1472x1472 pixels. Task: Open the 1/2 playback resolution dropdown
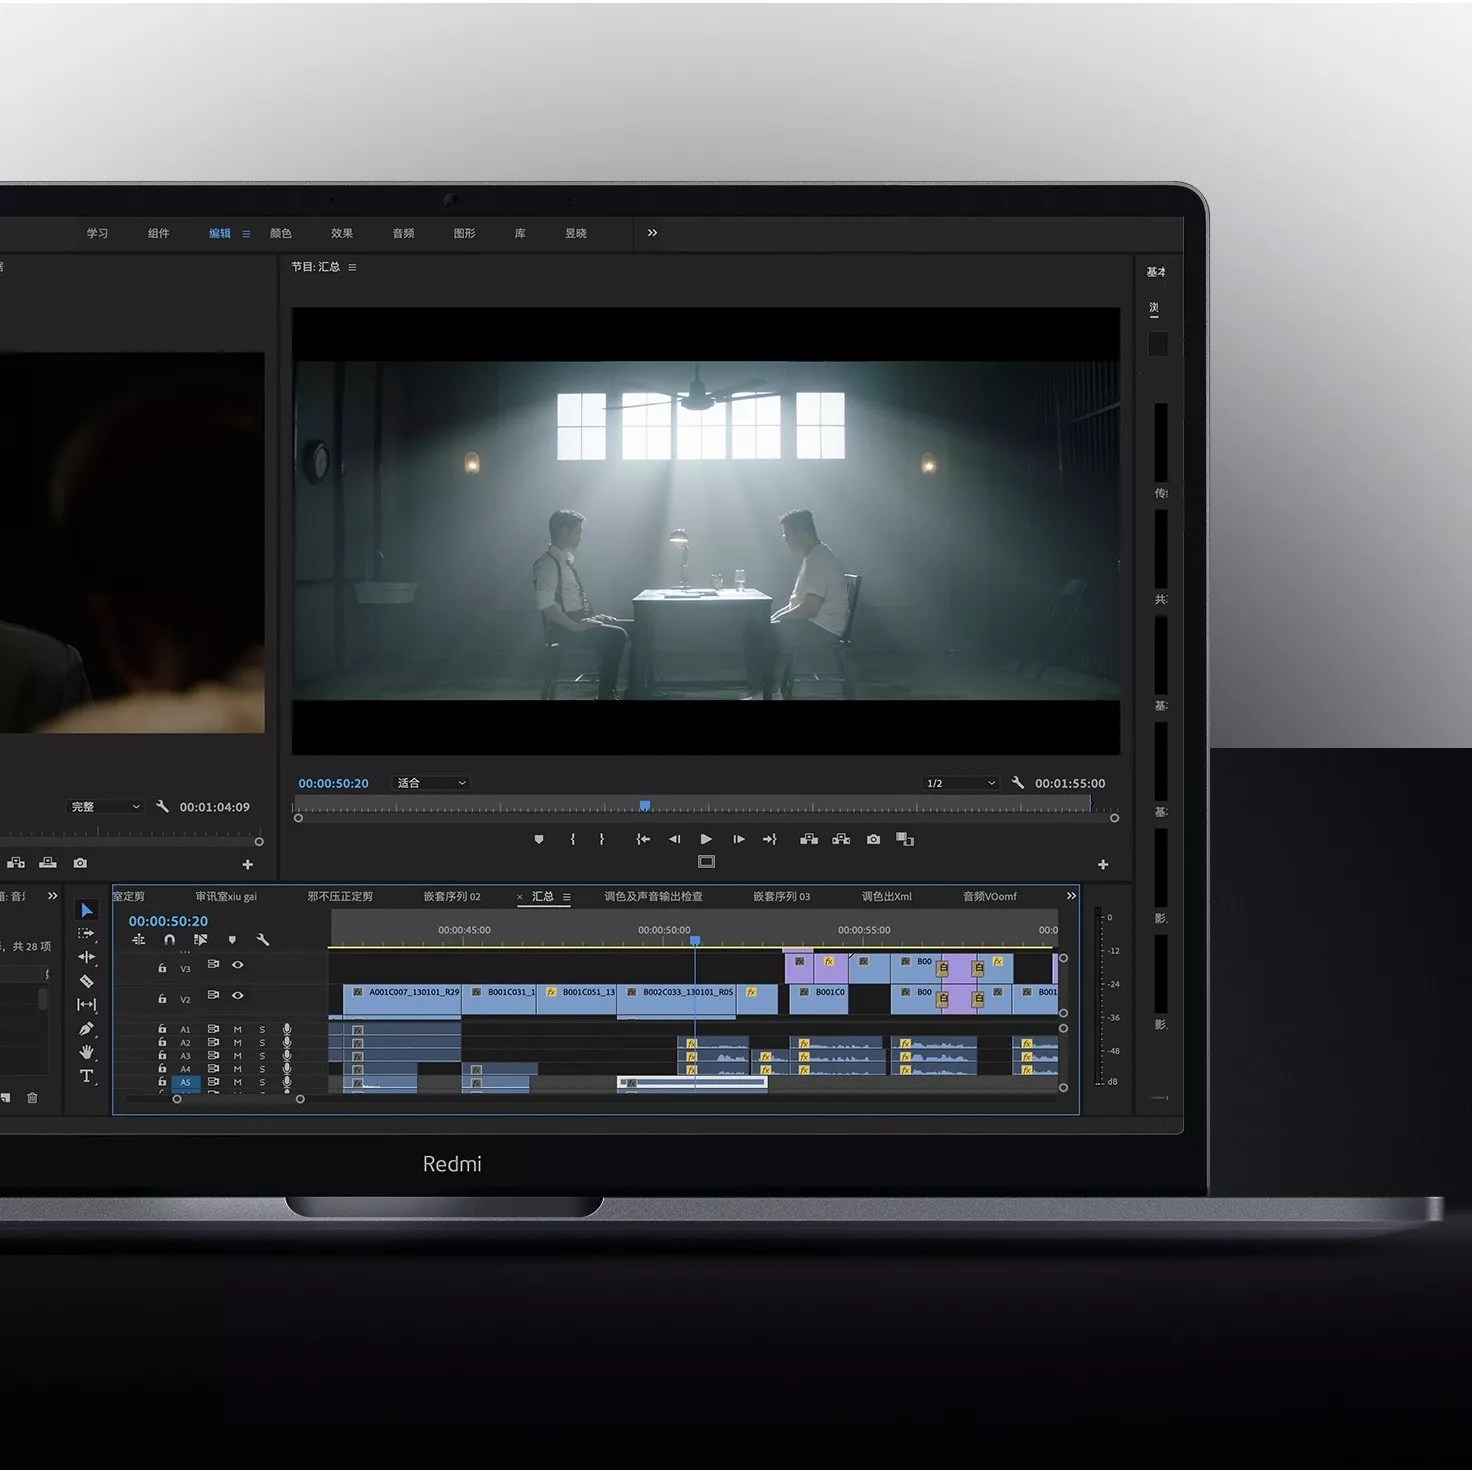[x=958, y=783]
